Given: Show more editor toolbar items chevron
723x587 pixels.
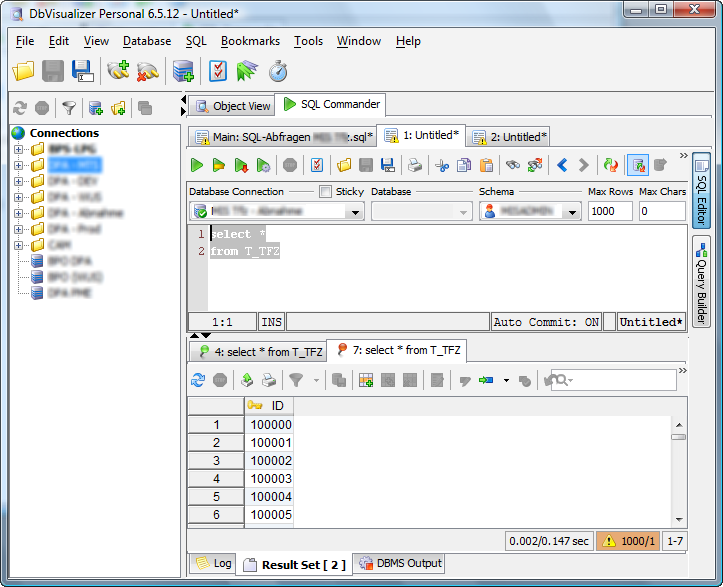Looking at the screenshot, I should pos(683,155).
